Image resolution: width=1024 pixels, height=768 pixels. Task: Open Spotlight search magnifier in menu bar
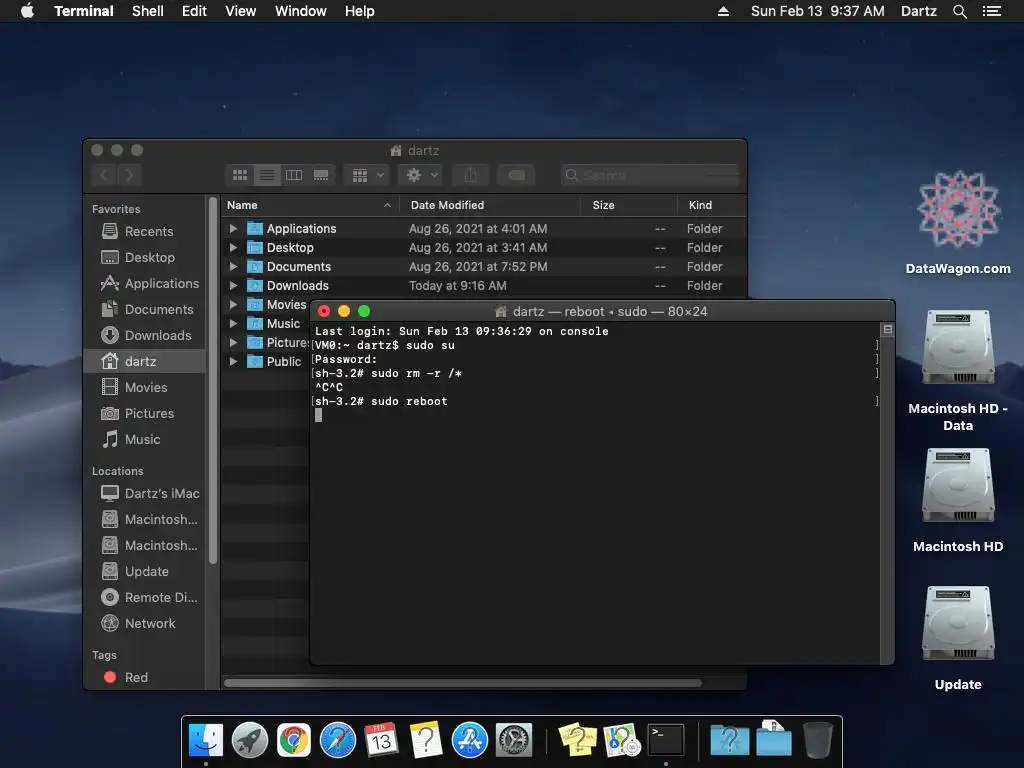[959, 11]
